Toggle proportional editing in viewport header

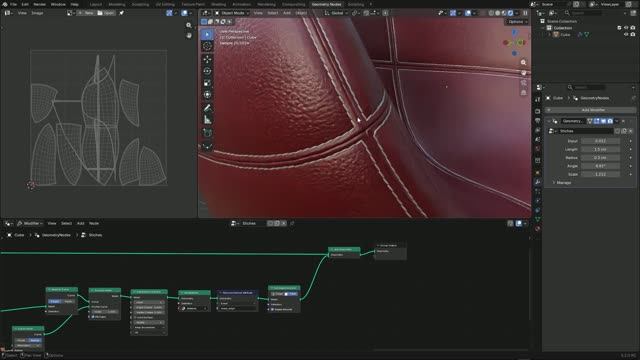(x=385, y=13)
